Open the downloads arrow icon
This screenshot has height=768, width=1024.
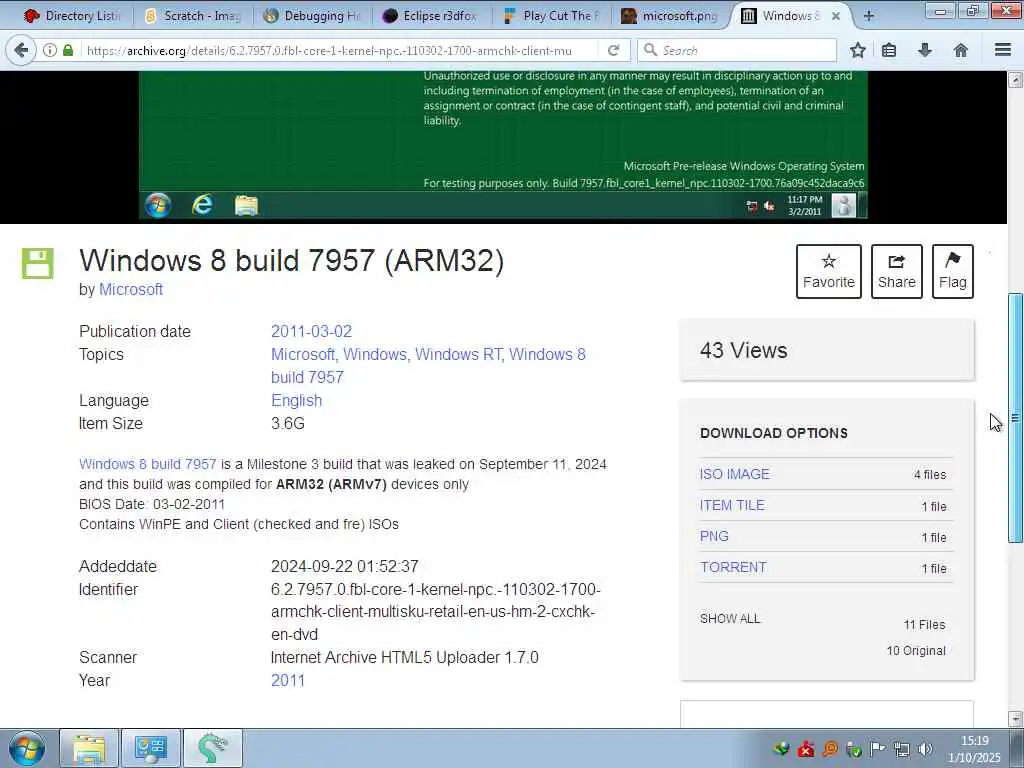(925, 50)
